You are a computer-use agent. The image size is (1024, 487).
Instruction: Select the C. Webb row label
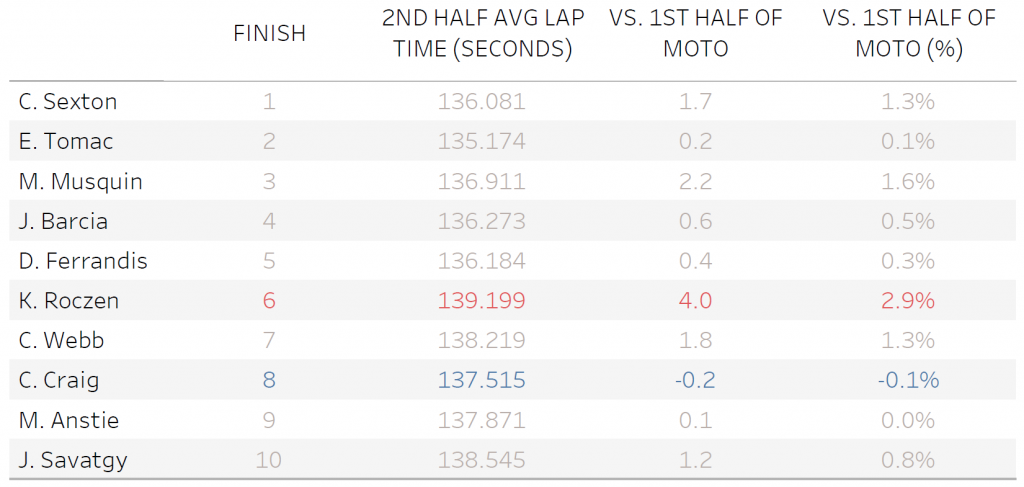pyautogui.click(x=61, y=340)
